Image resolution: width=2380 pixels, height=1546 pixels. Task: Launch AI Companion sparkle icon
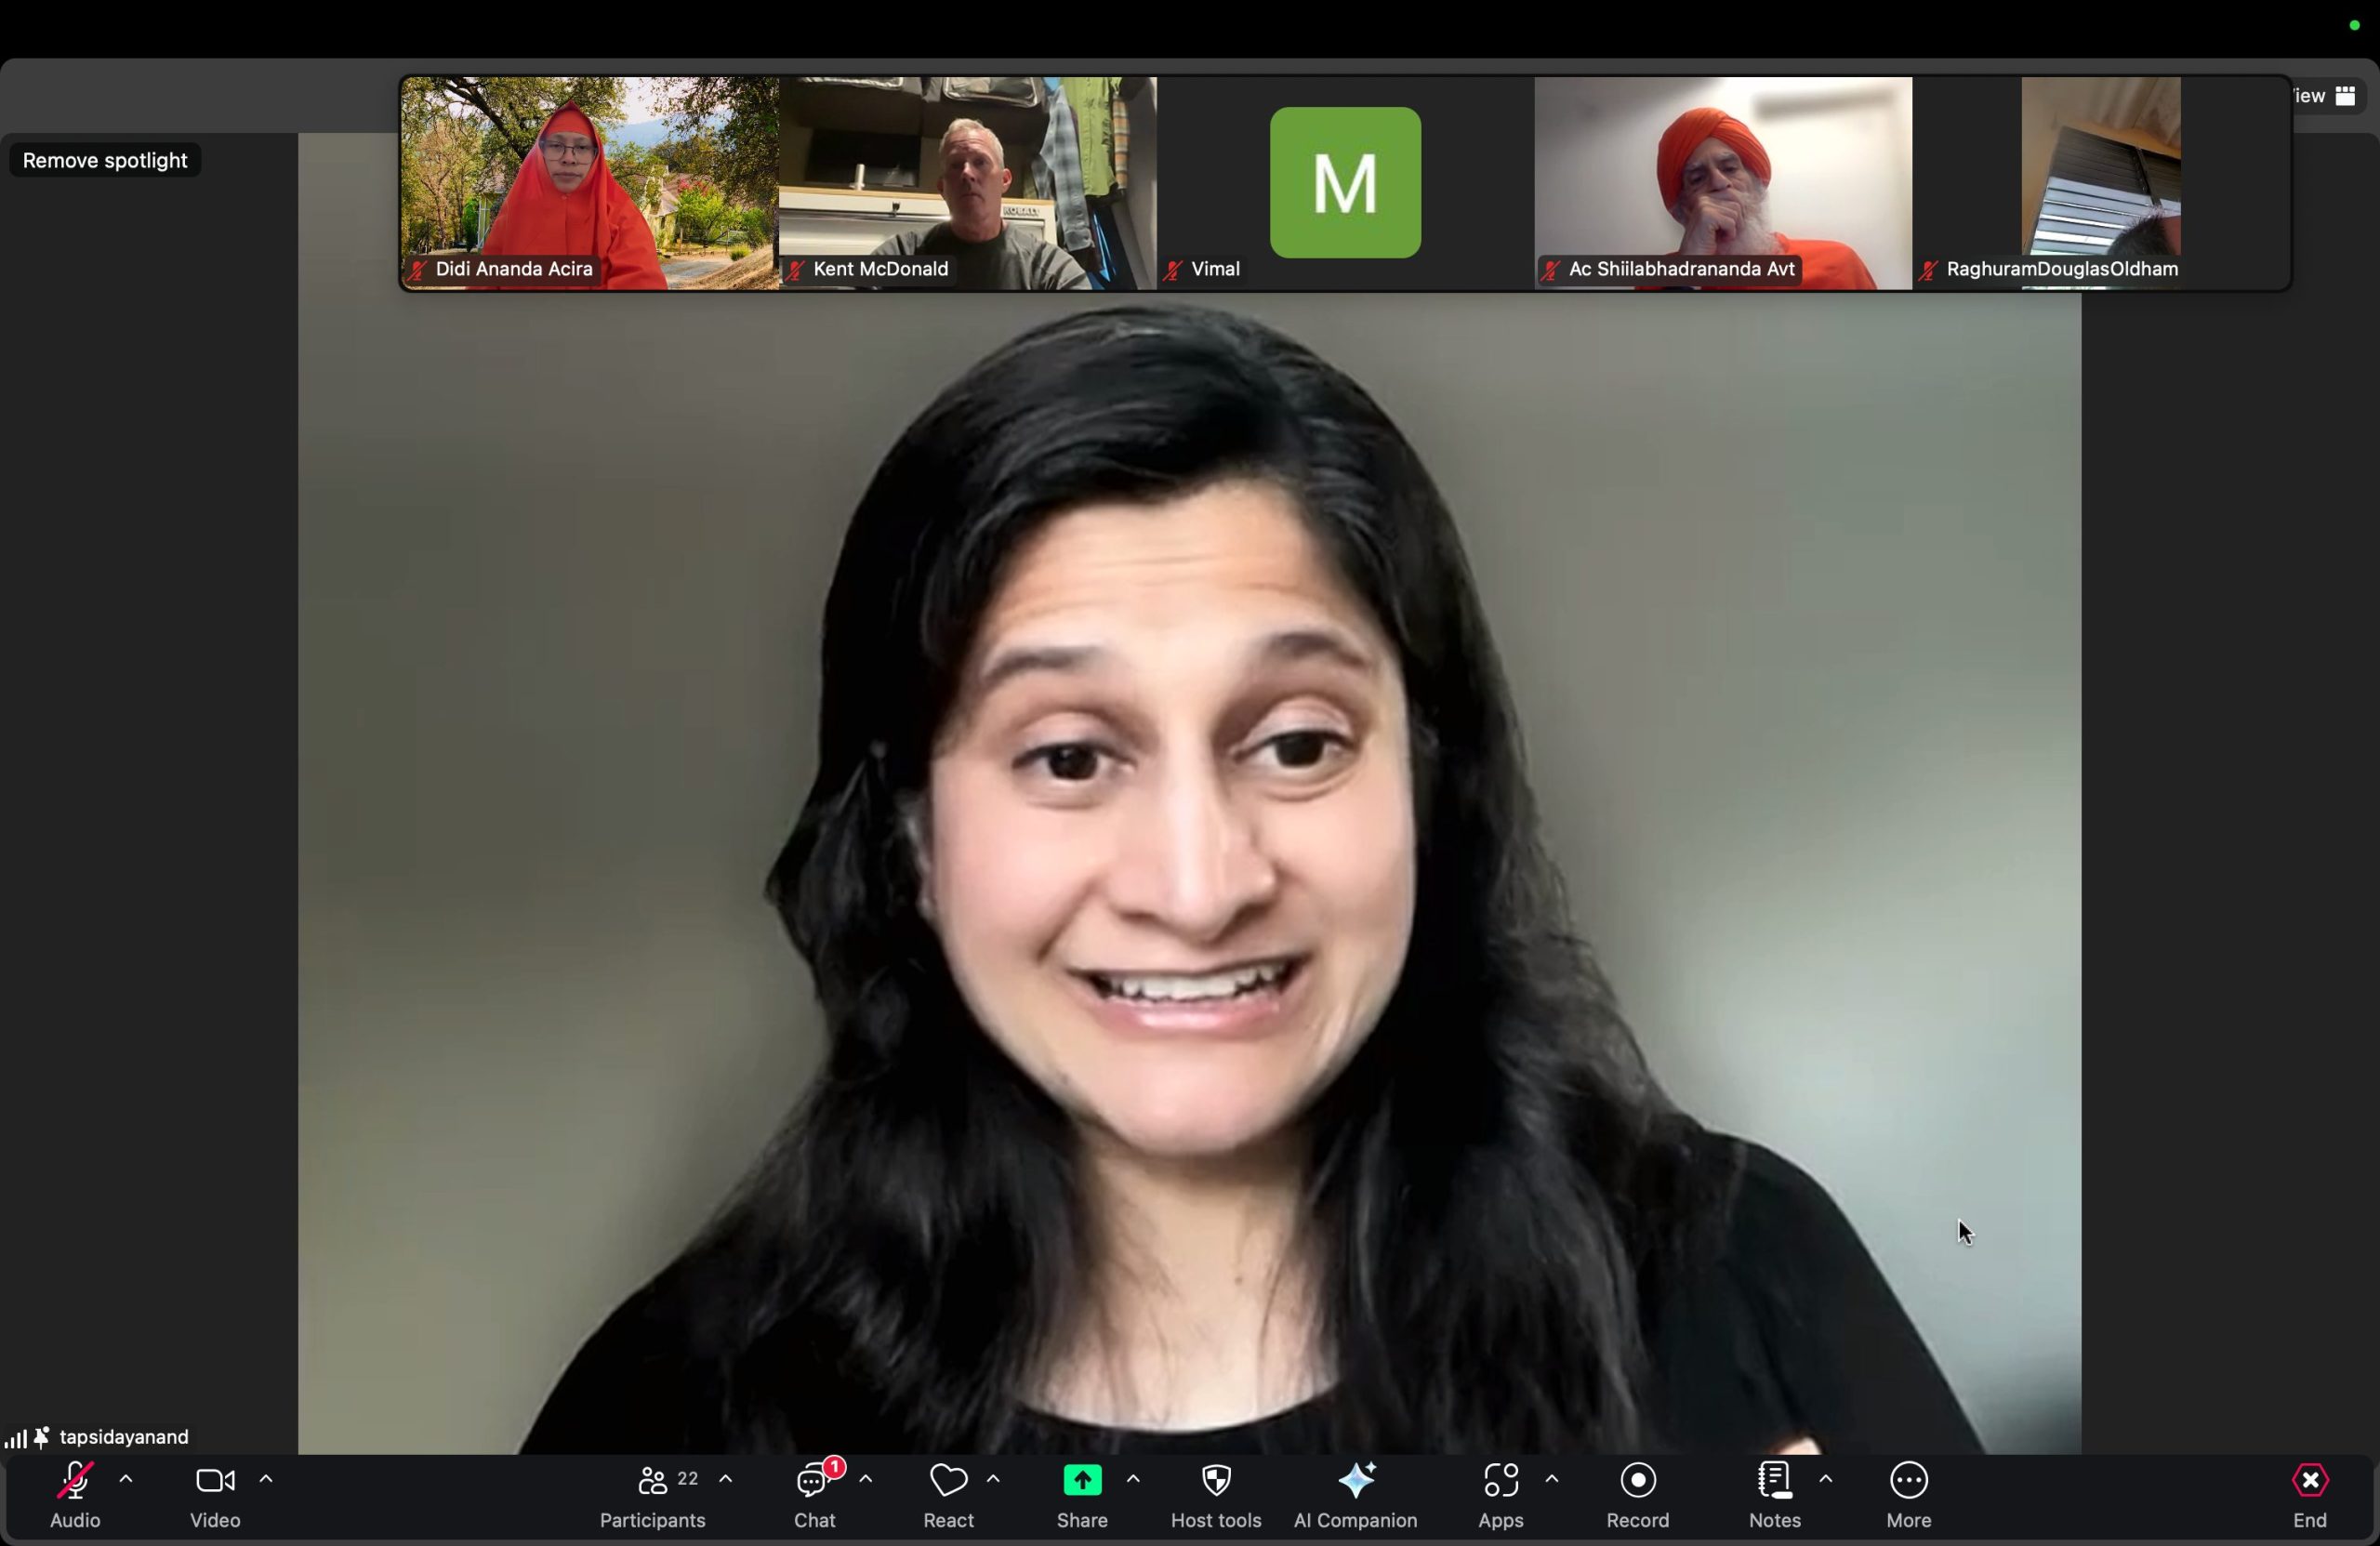click(1355, 1480)
